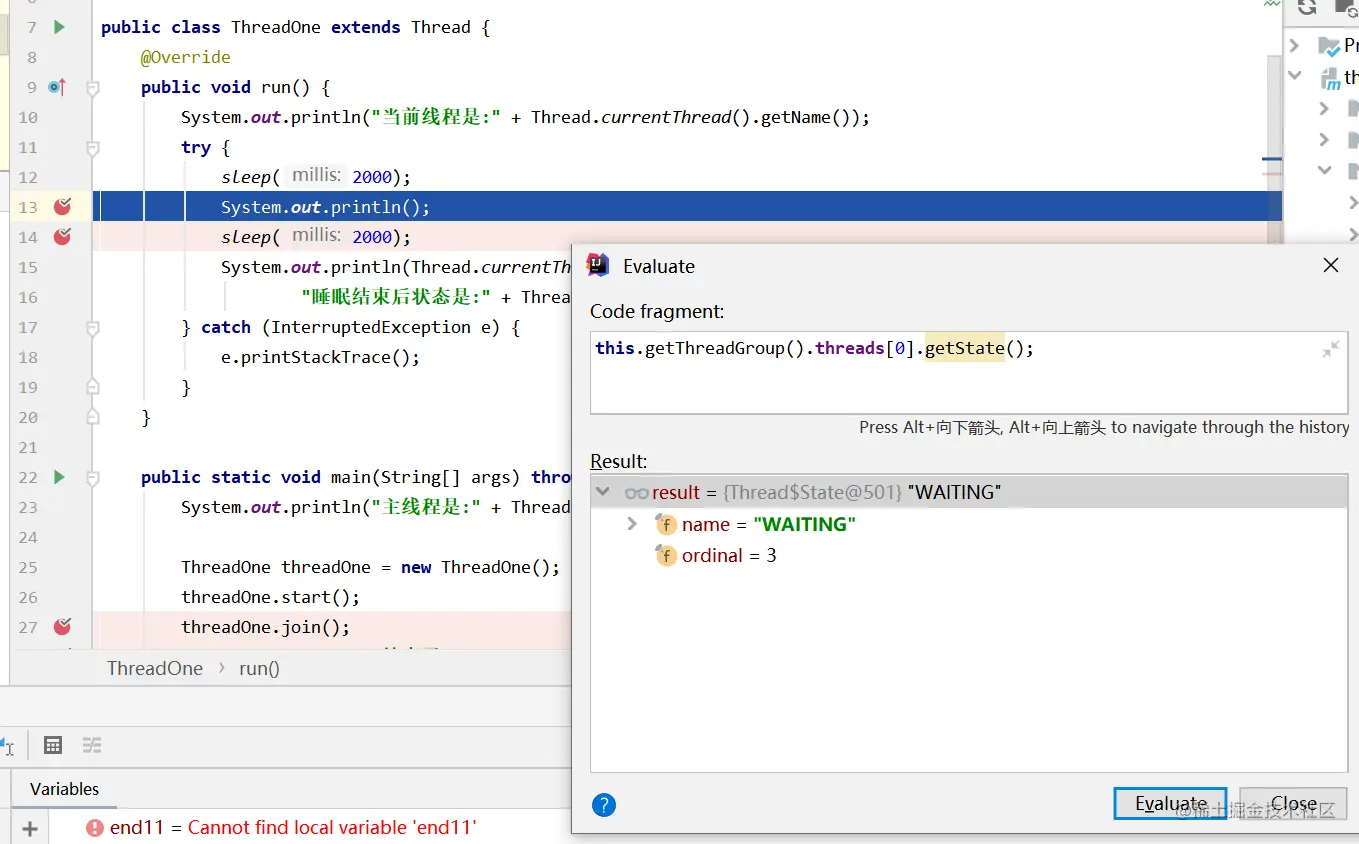Click the @Override annotation on line 8

click(x=186, y=57)
